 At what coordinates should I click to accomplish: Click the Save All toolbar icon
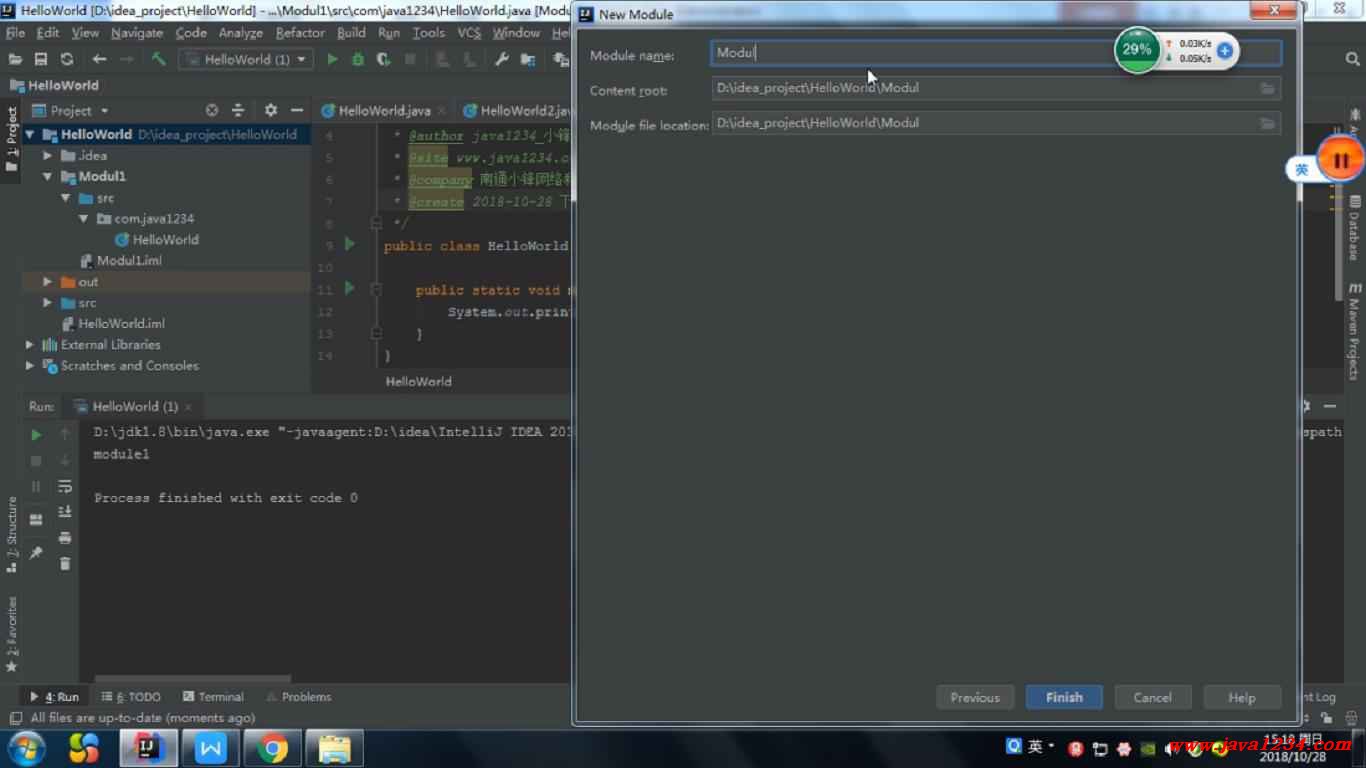pyautogui.click(x=41, y=59)
